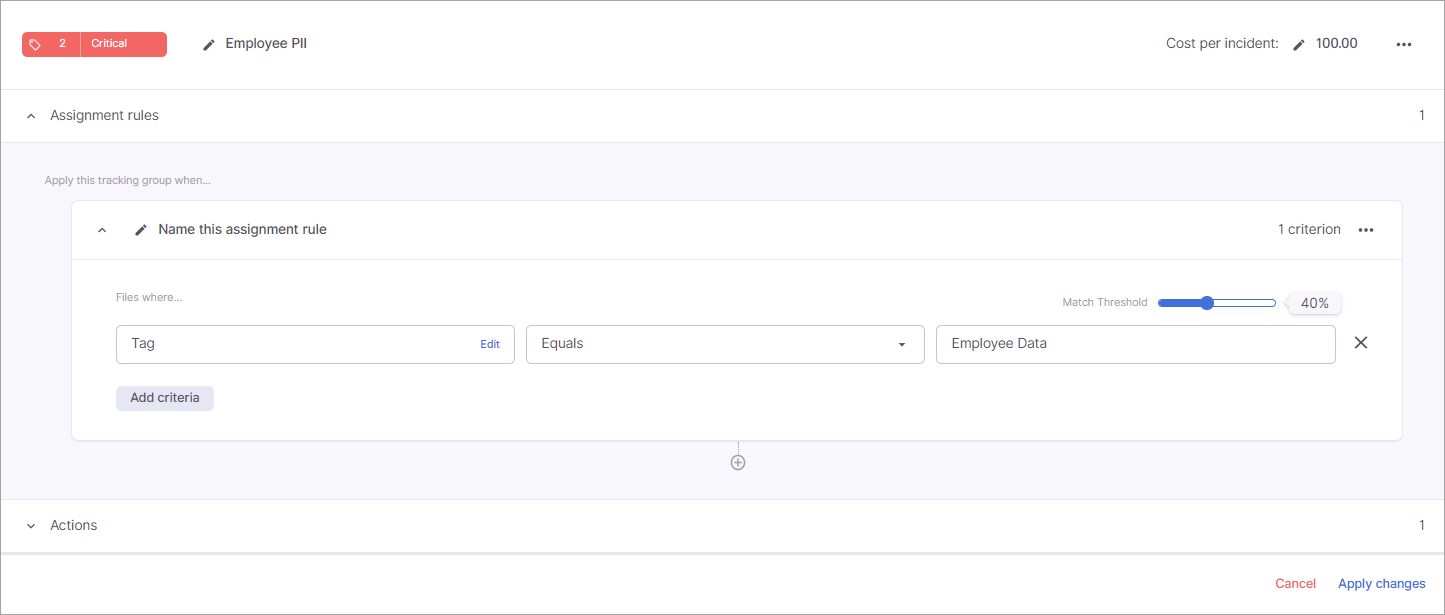Open the assignment rule more options menu
This screenshot has width=1445, height=615.
click(x=1366, y=230)
